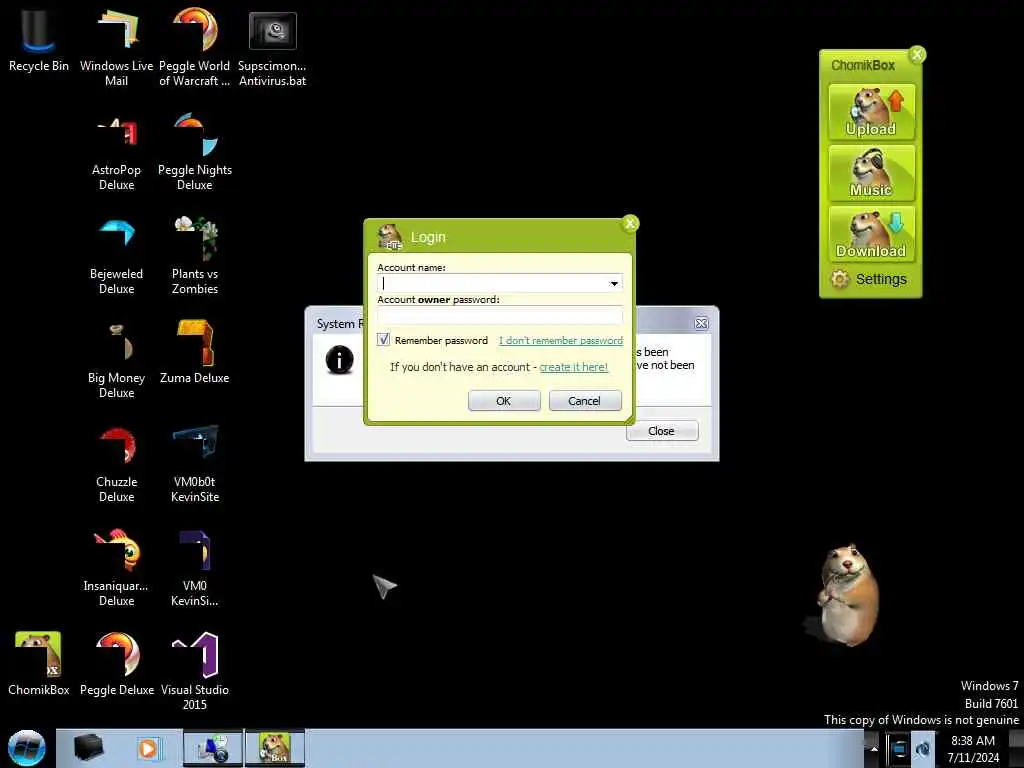Open ChomikBox Settings gear
Screen dimensions: 1024x768
click(869, 280)
